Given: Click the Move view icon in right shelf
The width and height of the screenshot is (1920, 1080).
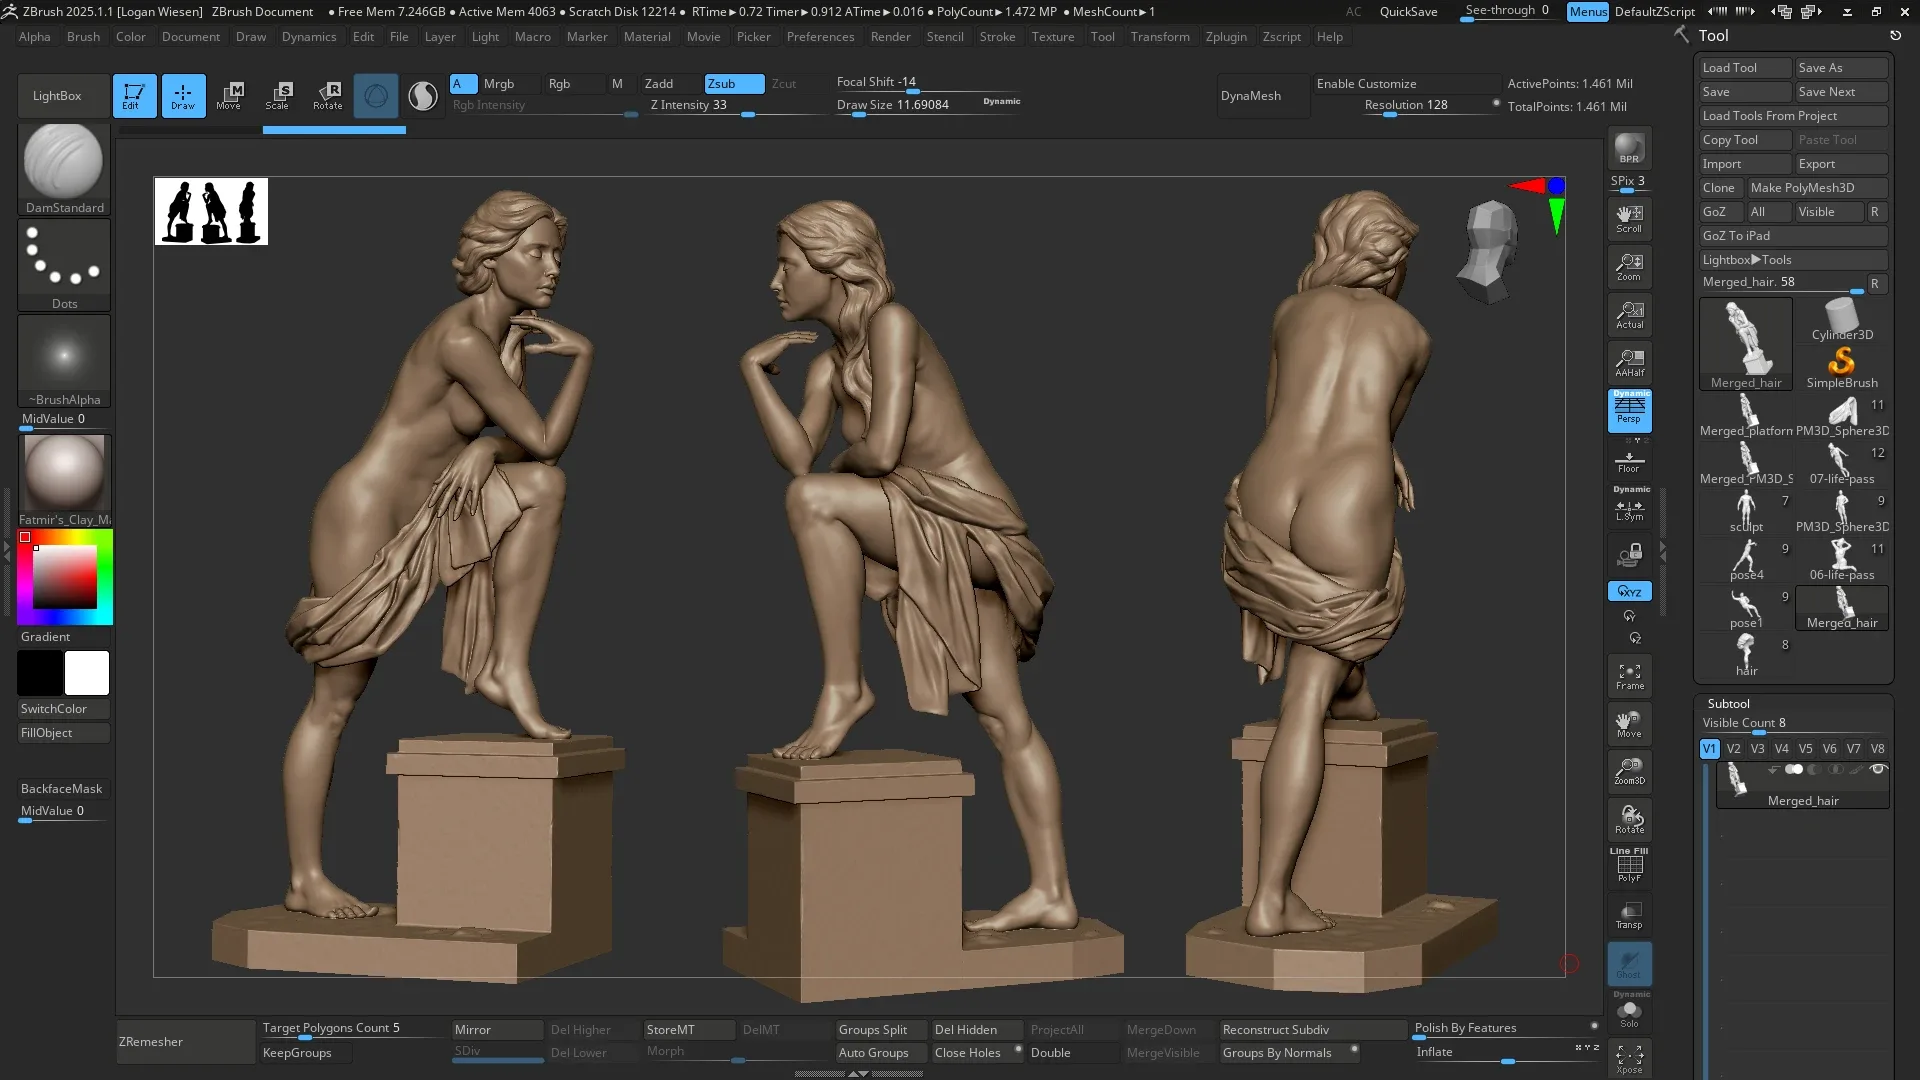Looking at the screenshot, I should tap(1629, 724).
